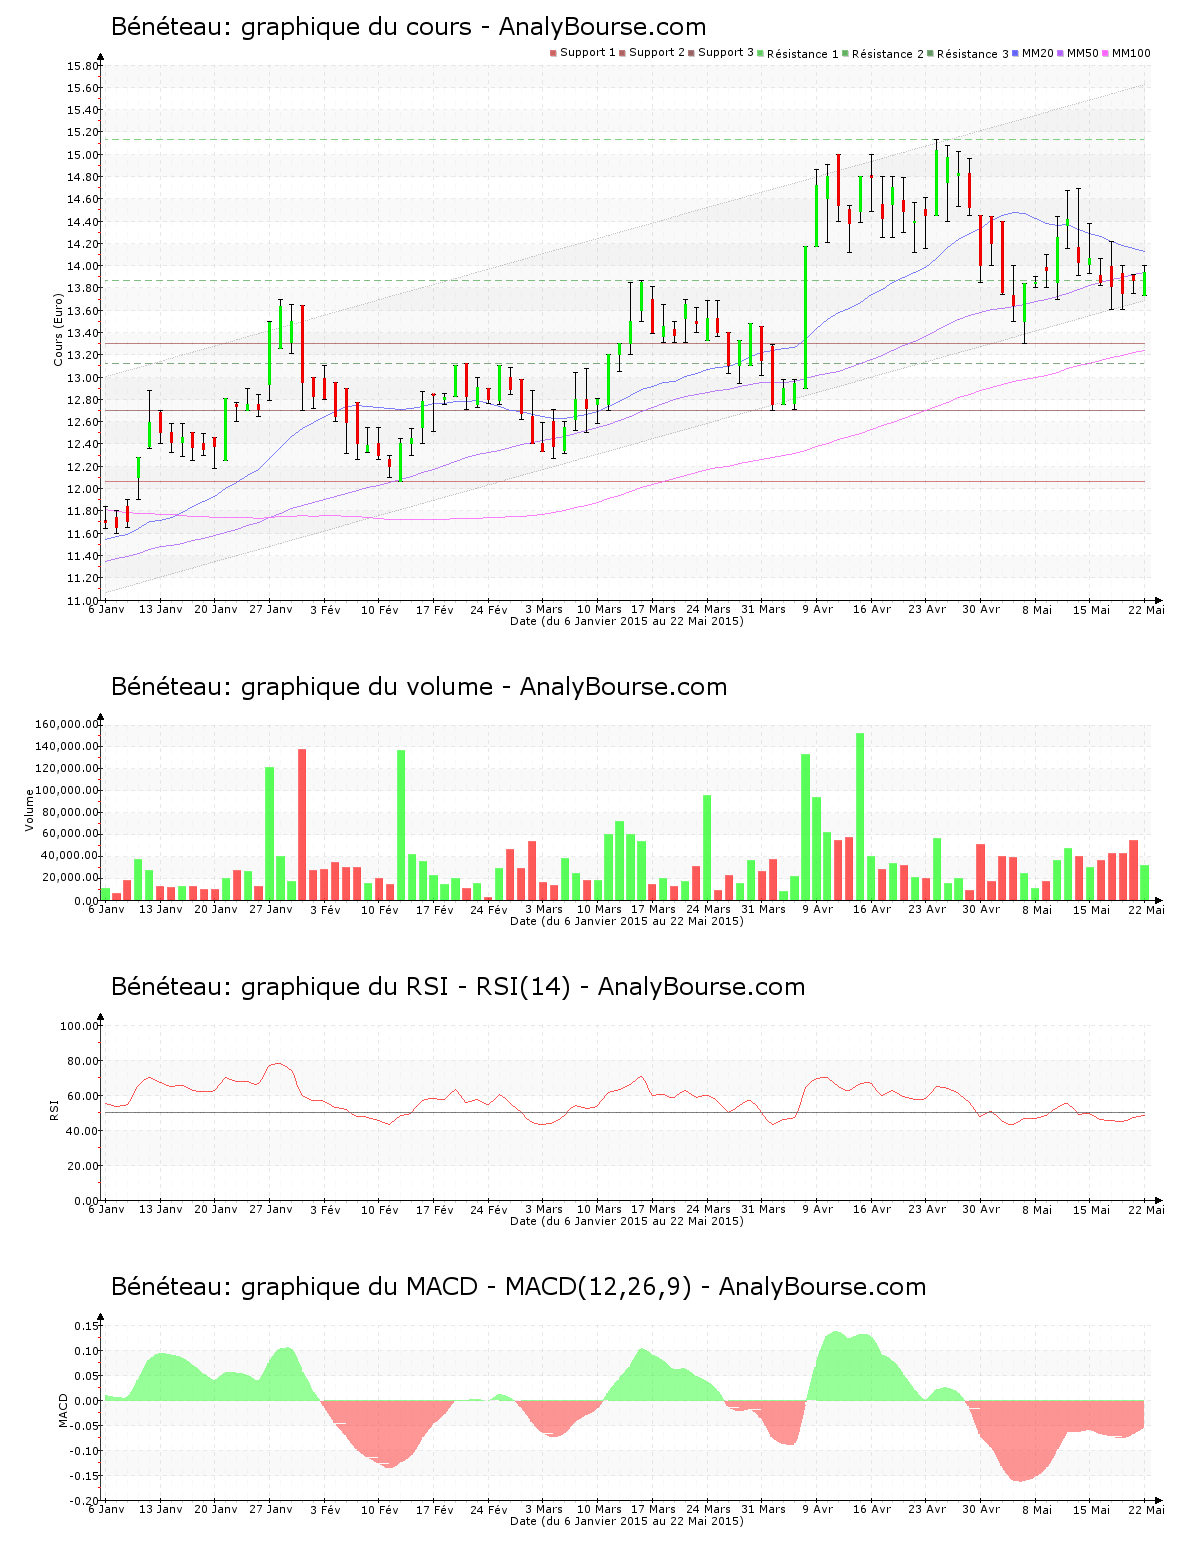Select the 'MM20' legend label
The width and height of the screenshot is (1200, 1550).
[1038, 53]
